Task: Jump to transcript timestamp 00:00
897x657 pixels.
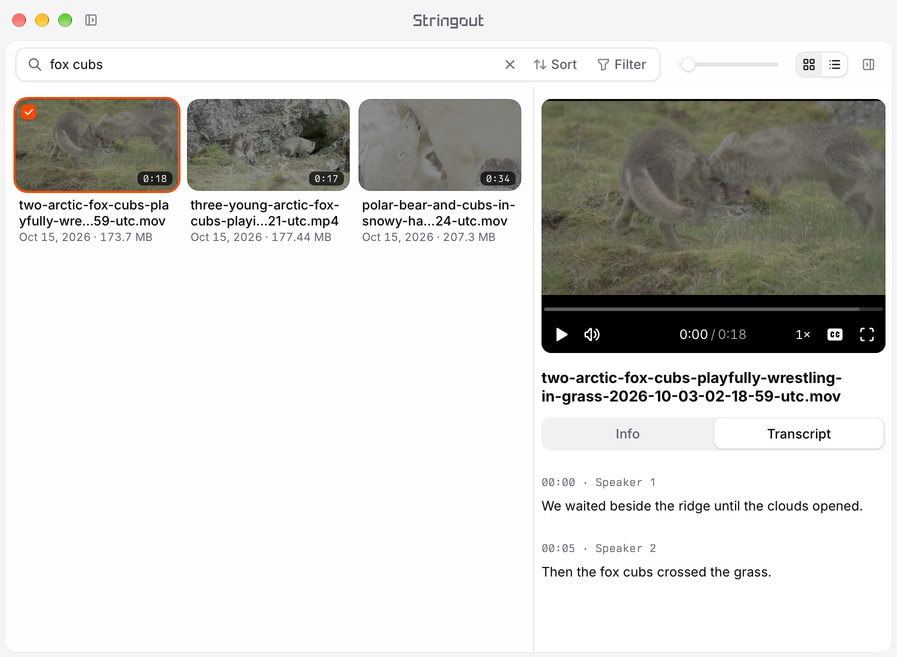Action: click(558, 482)
